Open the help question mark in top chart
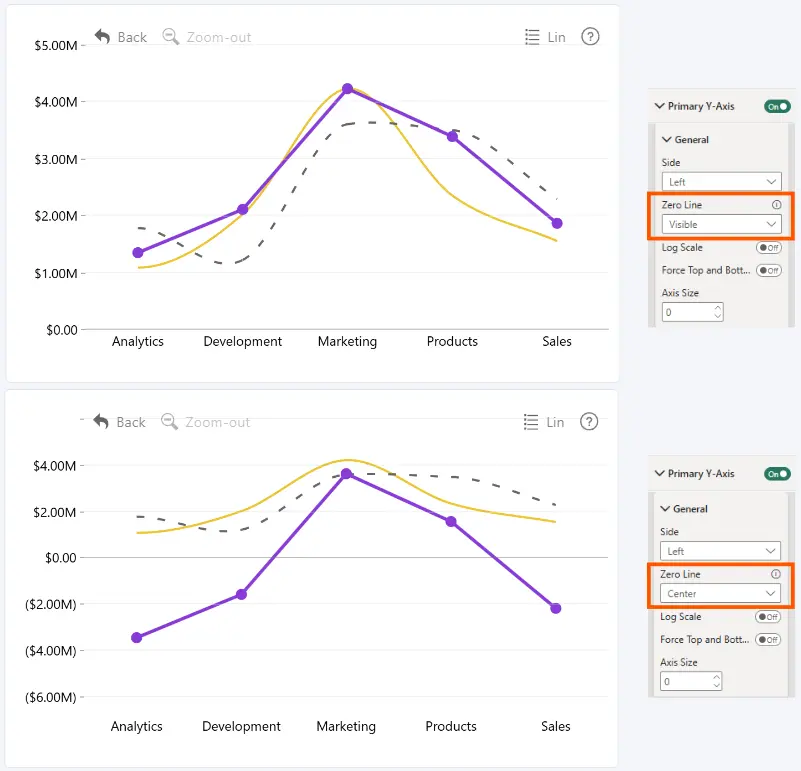This screenshot has width=801, height=771. pyautogui.click(x=590, y=37)
